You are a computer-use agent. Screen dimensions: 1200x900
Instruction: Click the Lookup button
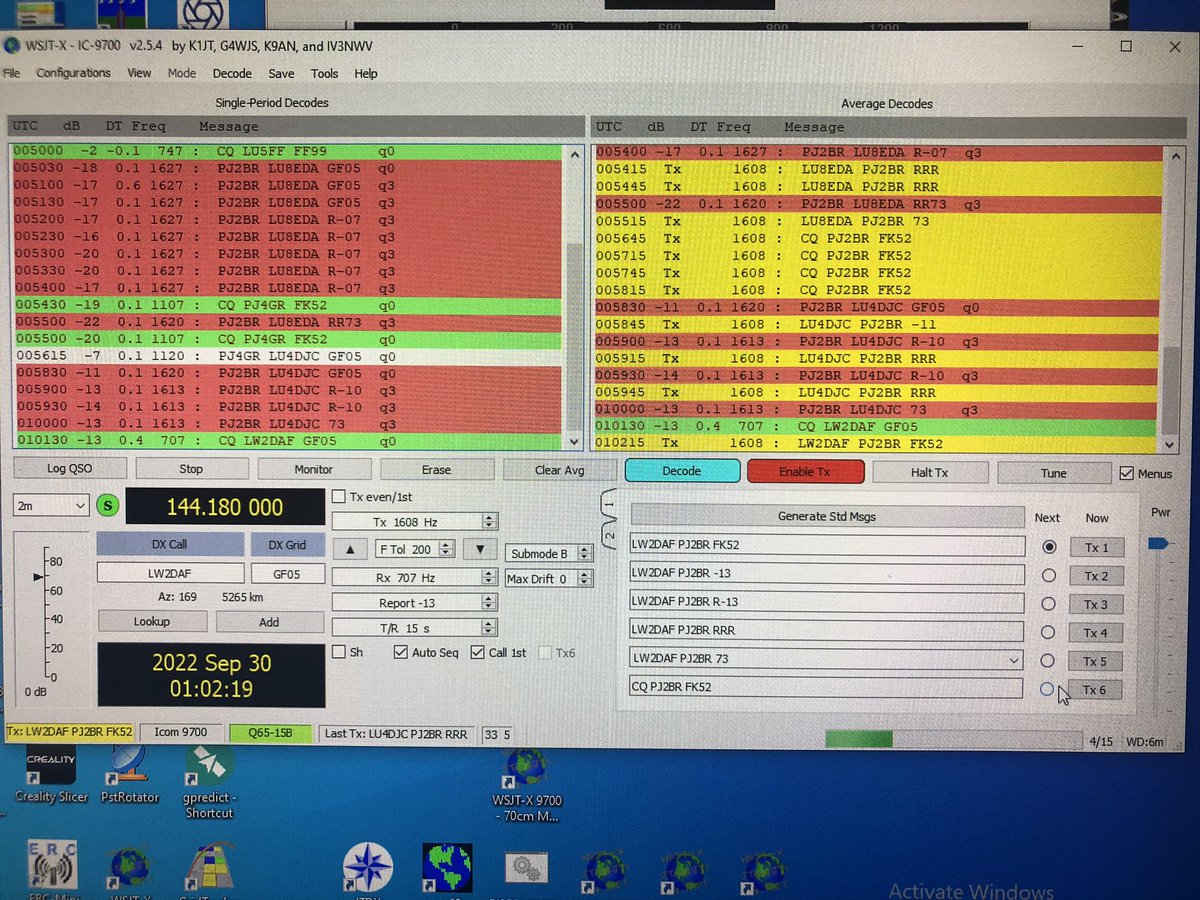pyautogui.click(x=152, y=621)
